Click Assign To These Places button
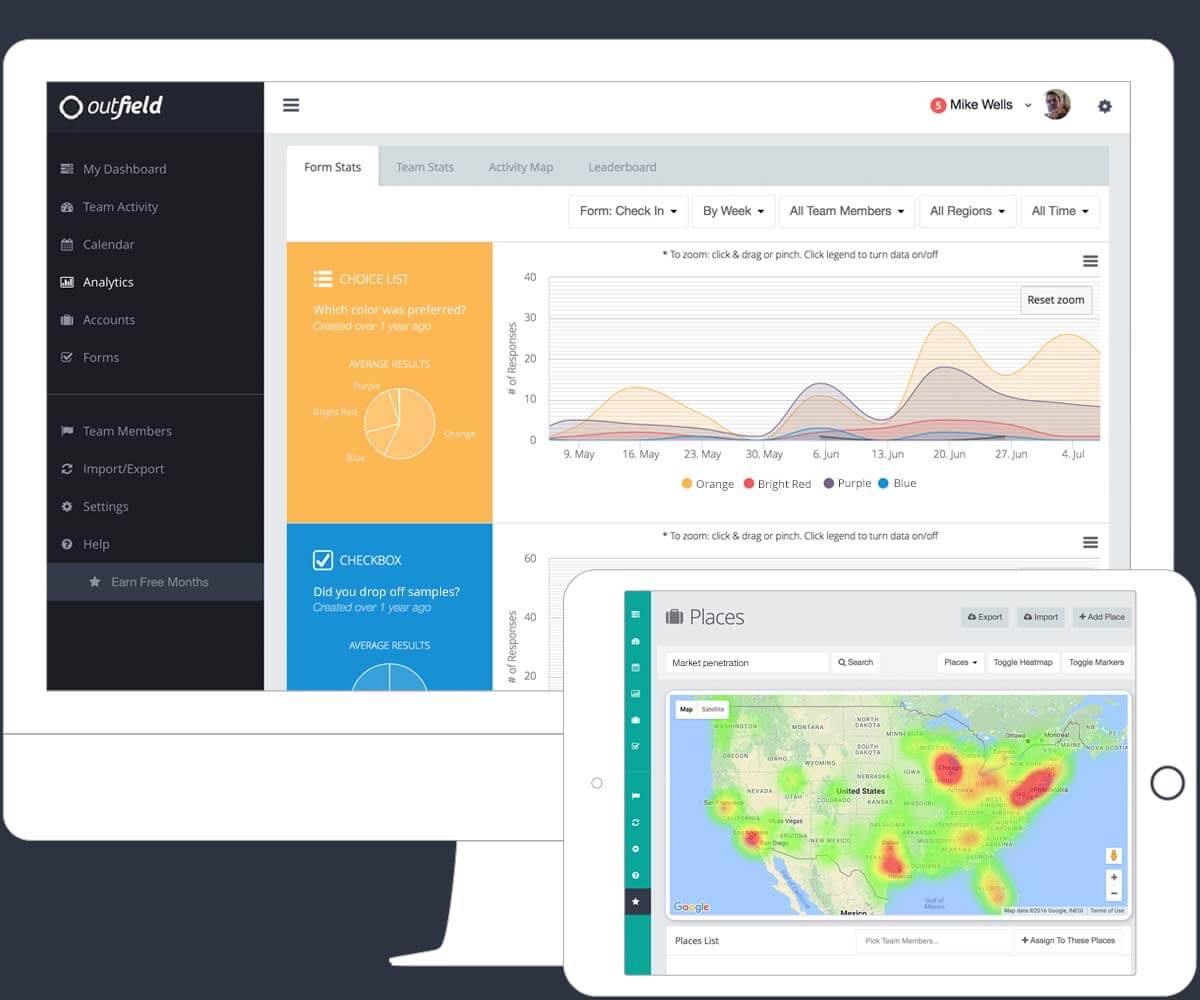This screenshot has width=1200, height=1000. (x=1068, y=941)
